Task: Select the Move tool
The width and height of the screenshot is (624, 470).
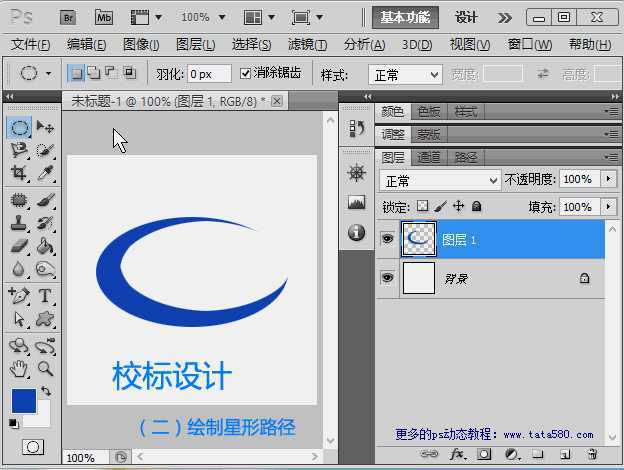Action: point(45,127)
